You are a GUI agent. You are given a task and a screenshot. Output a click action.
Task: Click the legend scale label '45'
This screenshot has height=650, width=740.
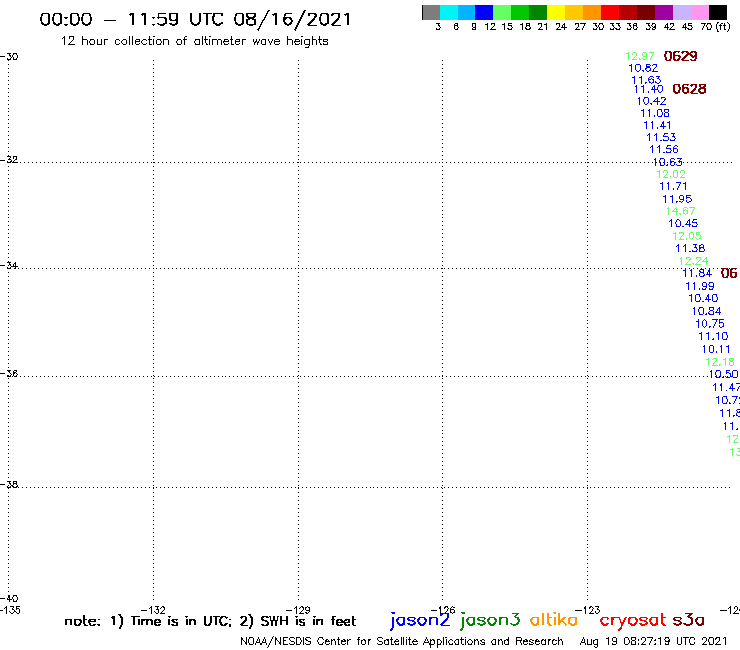687,27
